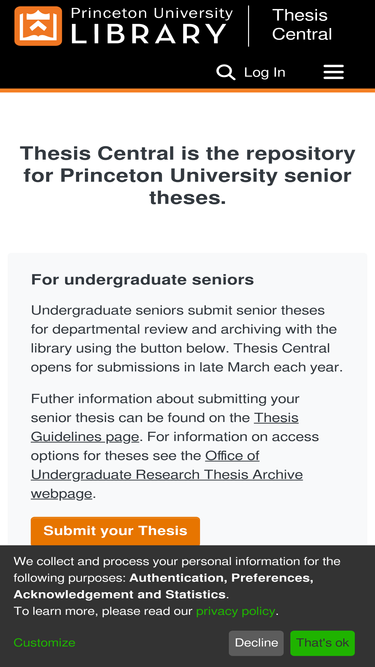The image size is (375, 667).
Task: Expand the hamburger navigation menu
Action: [333, 72]
